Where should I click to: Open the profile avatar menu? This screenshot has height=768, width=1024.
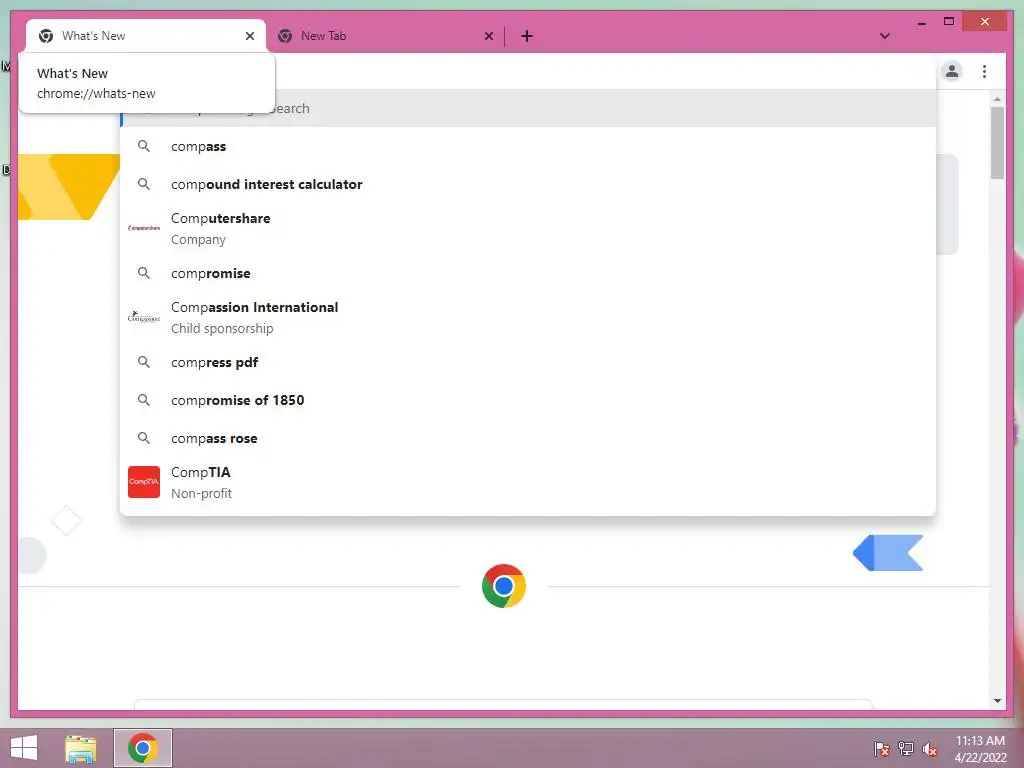point(952,71)
